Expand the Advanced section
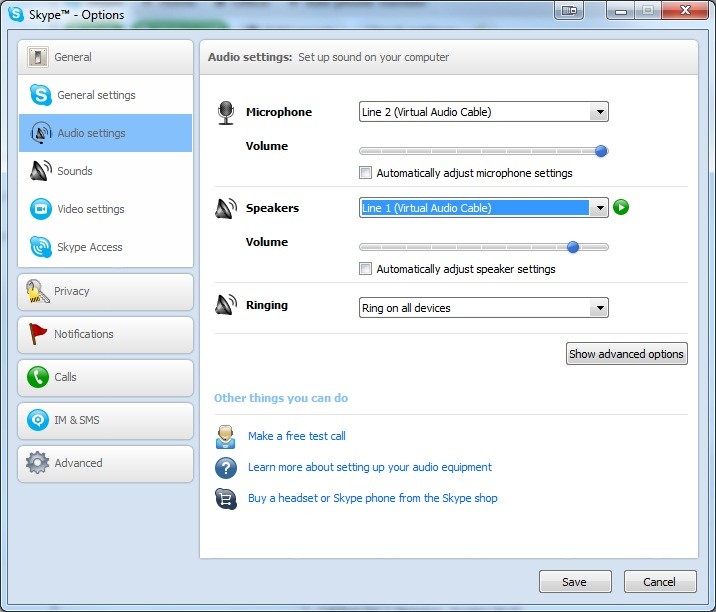 pyautogui.click(x=105, y=463)
